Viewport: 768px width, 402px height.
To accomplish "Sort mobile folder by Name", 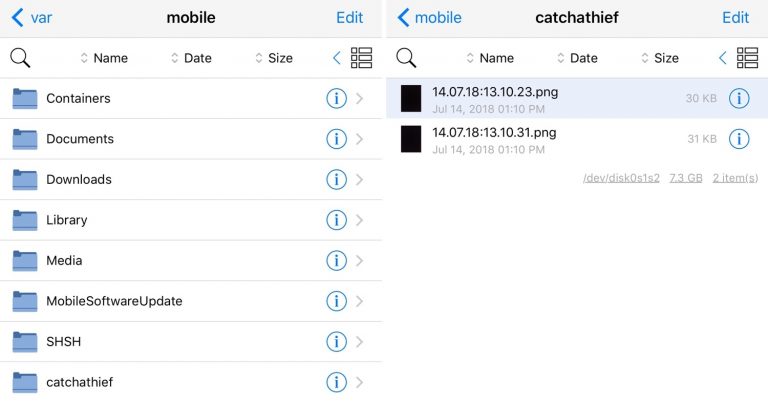I will [x=104, y=58].
